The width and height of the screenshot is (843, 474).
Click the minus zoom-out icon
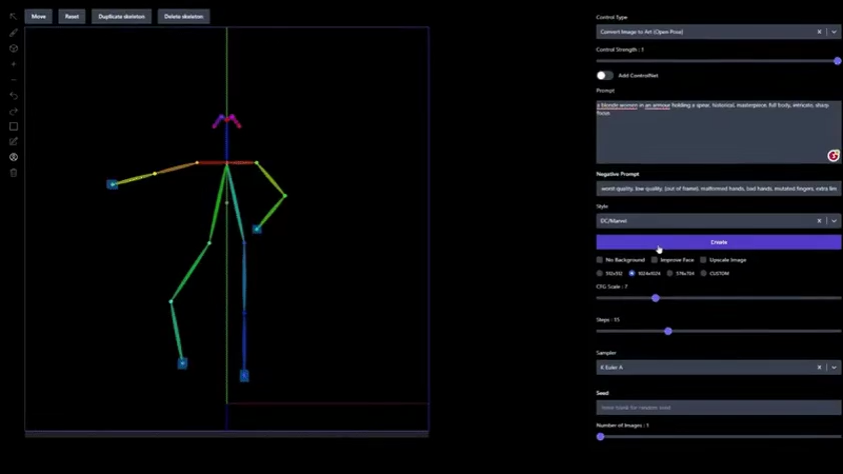click(13, 80)
